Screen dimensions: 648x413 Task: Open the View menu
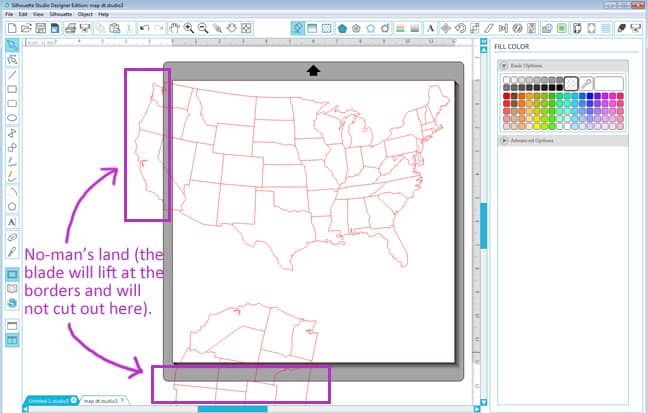pos(38,14)
